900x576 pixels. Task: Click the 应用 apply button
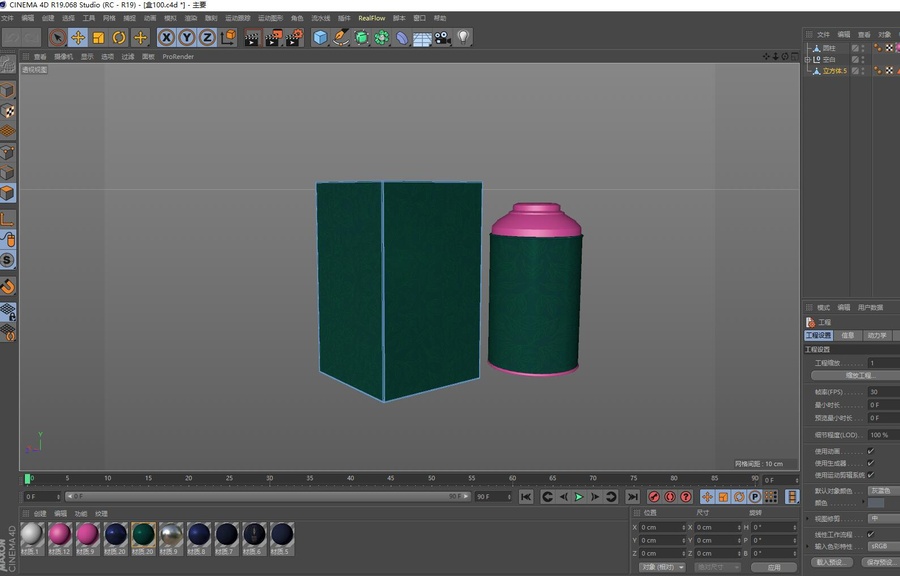[x=774, y=567]
